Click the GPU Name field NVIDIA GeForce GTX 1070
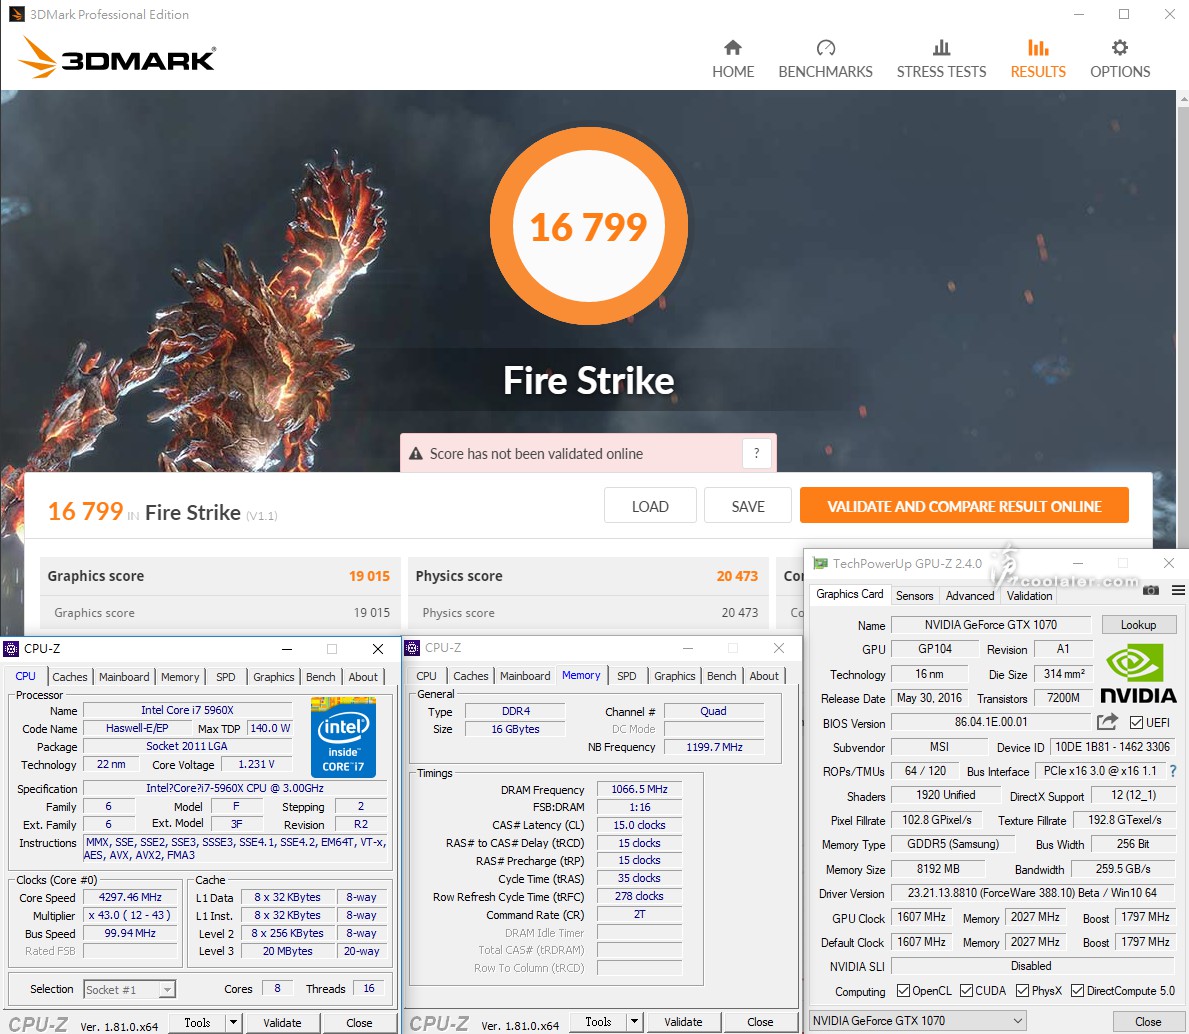1189x1034 pixels. (990, 625)
